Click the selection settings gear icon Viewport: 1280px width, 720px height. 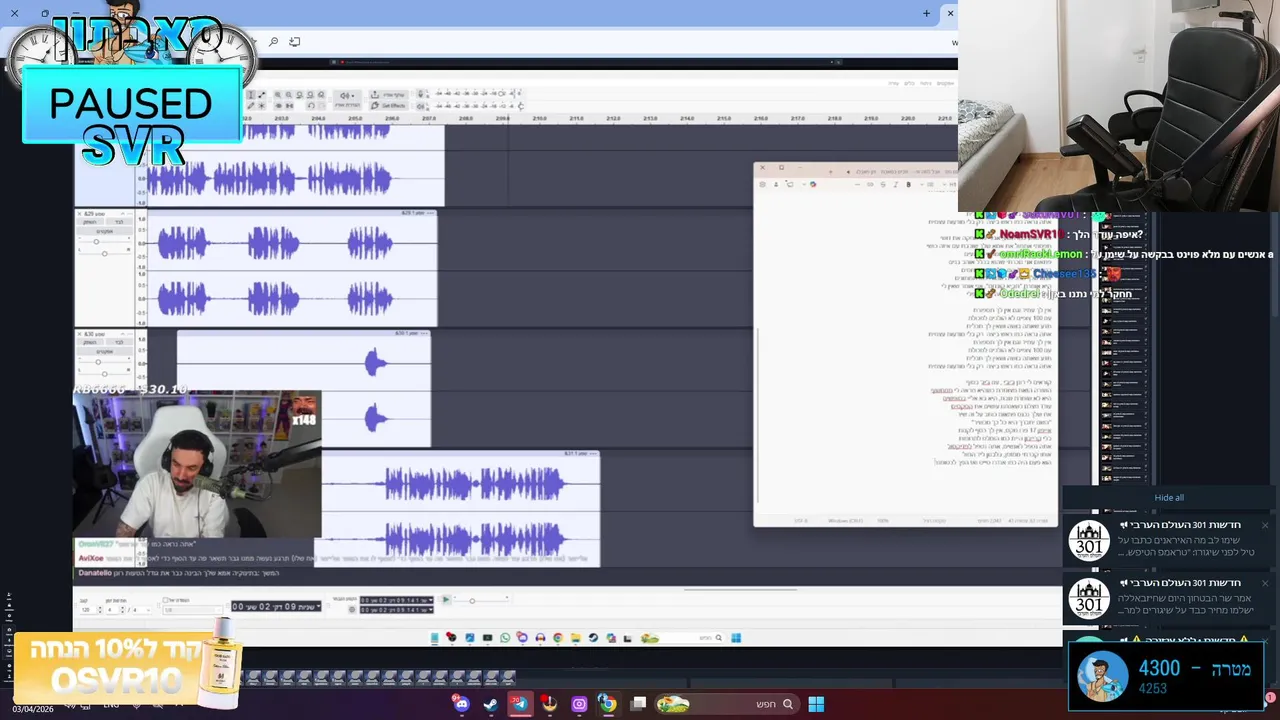click(352, 610)
